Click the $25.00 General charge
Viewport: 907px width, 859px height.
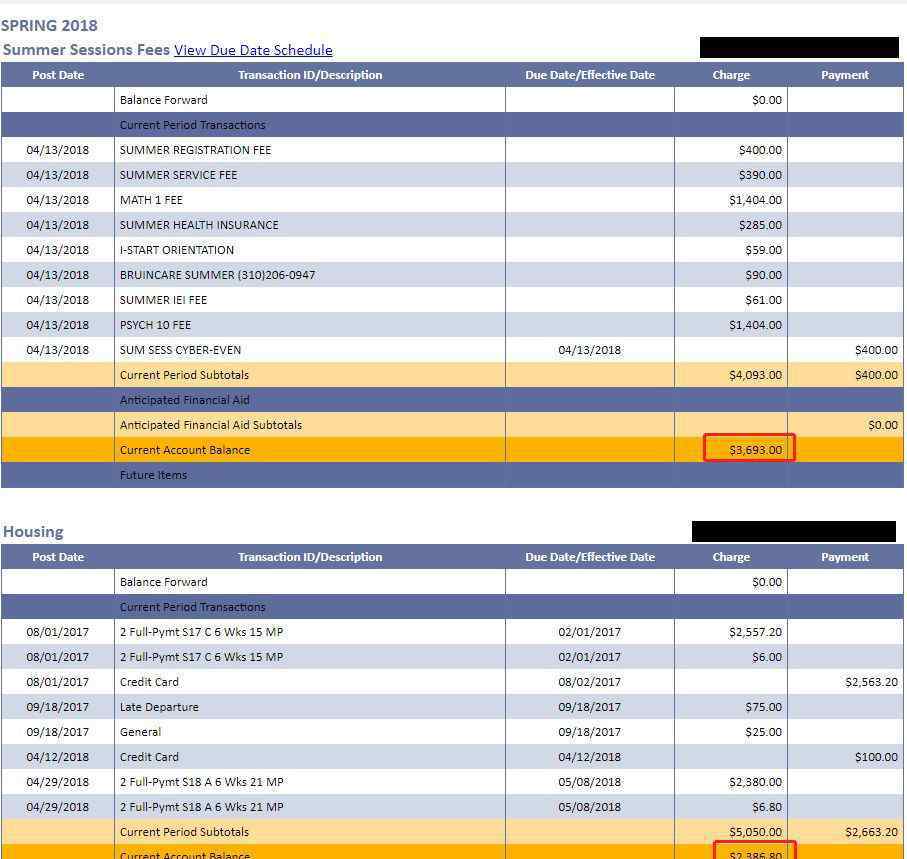point(764,732)
